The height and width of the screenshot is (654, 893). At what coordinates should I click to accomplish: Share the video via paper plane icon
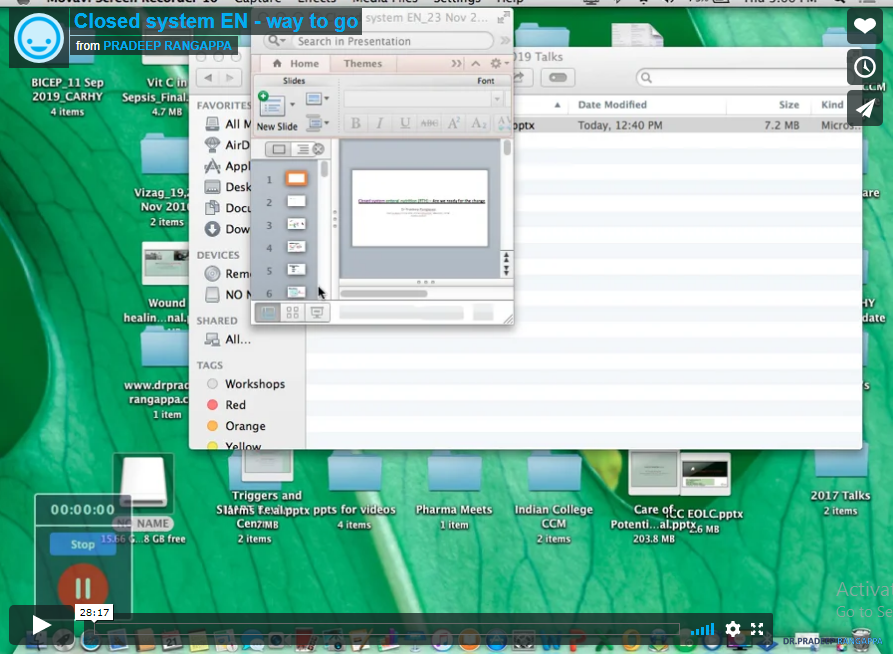click(x=864, y=108)
